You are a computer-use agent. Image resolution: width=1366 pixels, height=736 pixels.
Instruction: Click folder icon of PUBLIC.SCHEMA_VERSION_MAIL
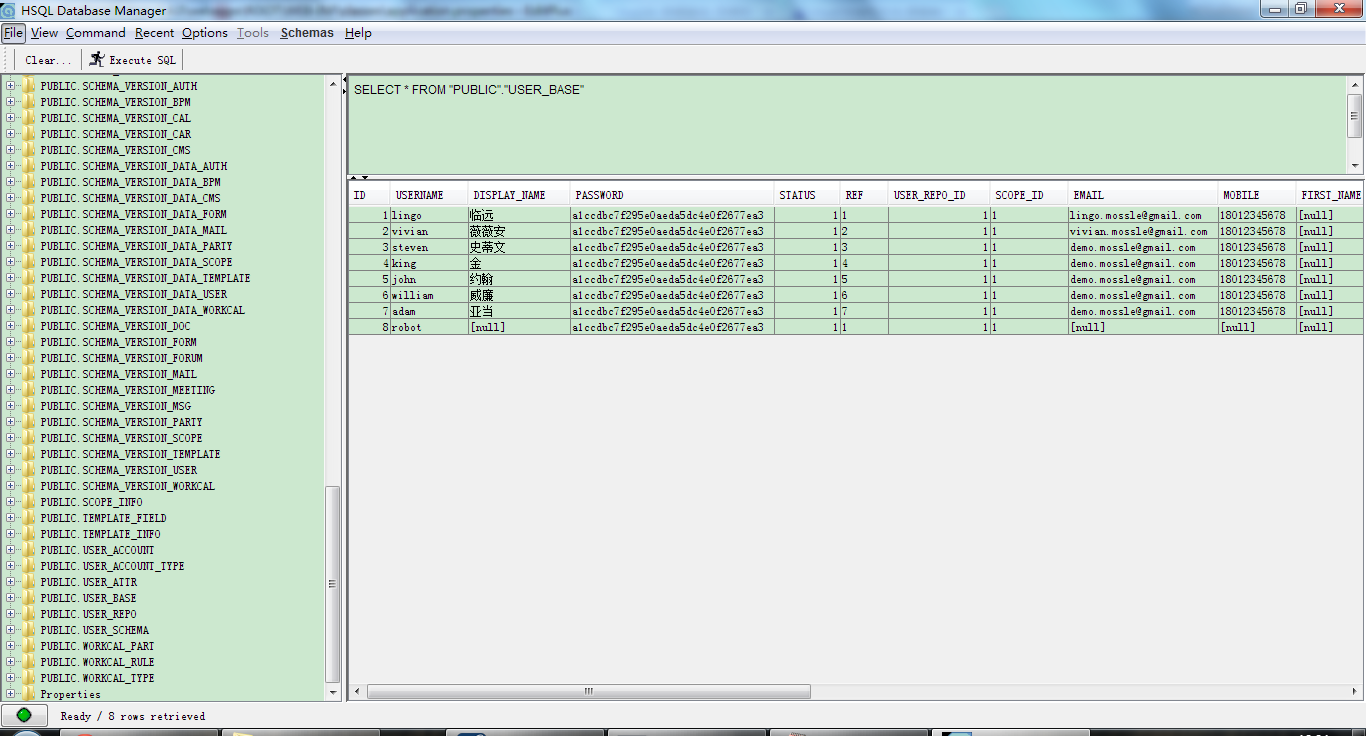pyautogui.click(x=28, y=374)
